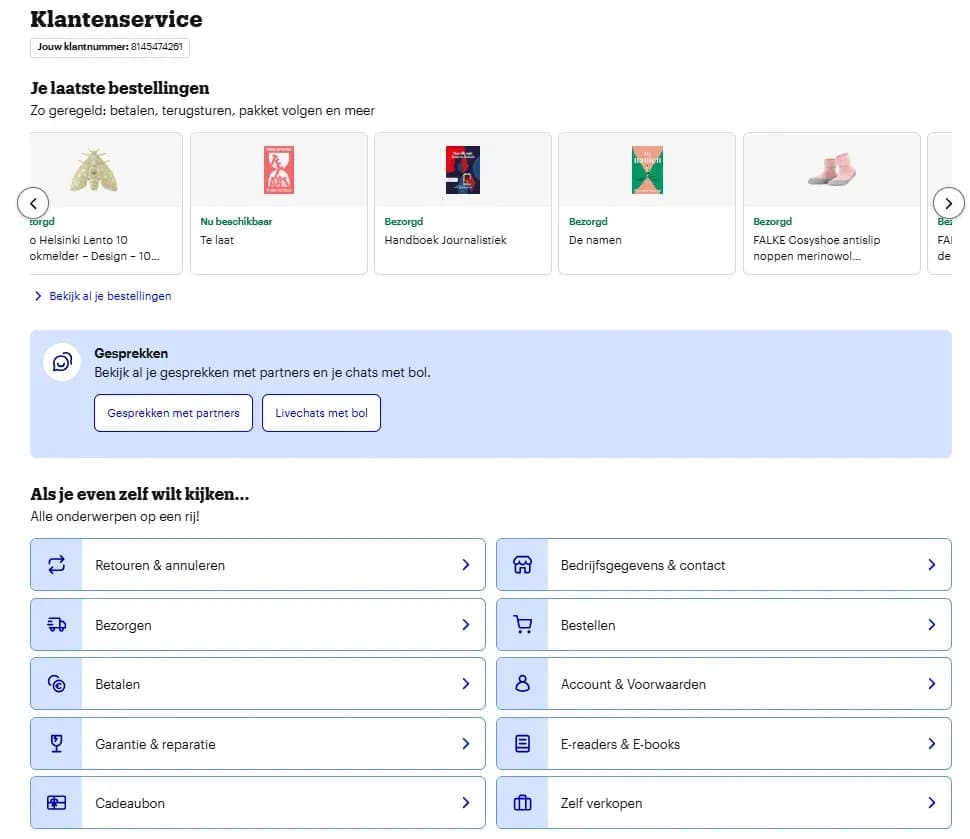Open the Account & Voorwaarden label
Image resolution: width=970 pixels, height=839 pixels.
pyautogui.click(x=633, y=684)
